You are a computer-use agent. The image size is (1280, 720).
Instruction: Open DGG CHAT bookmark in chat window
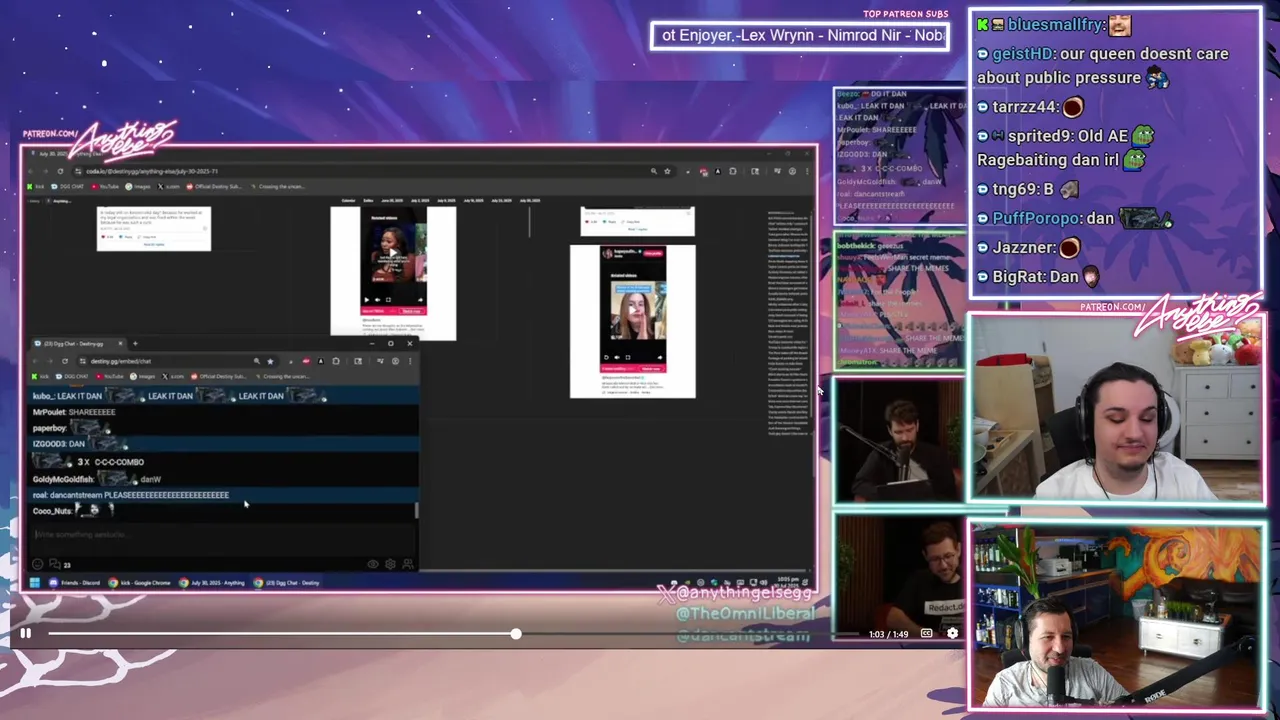point(72,377)
